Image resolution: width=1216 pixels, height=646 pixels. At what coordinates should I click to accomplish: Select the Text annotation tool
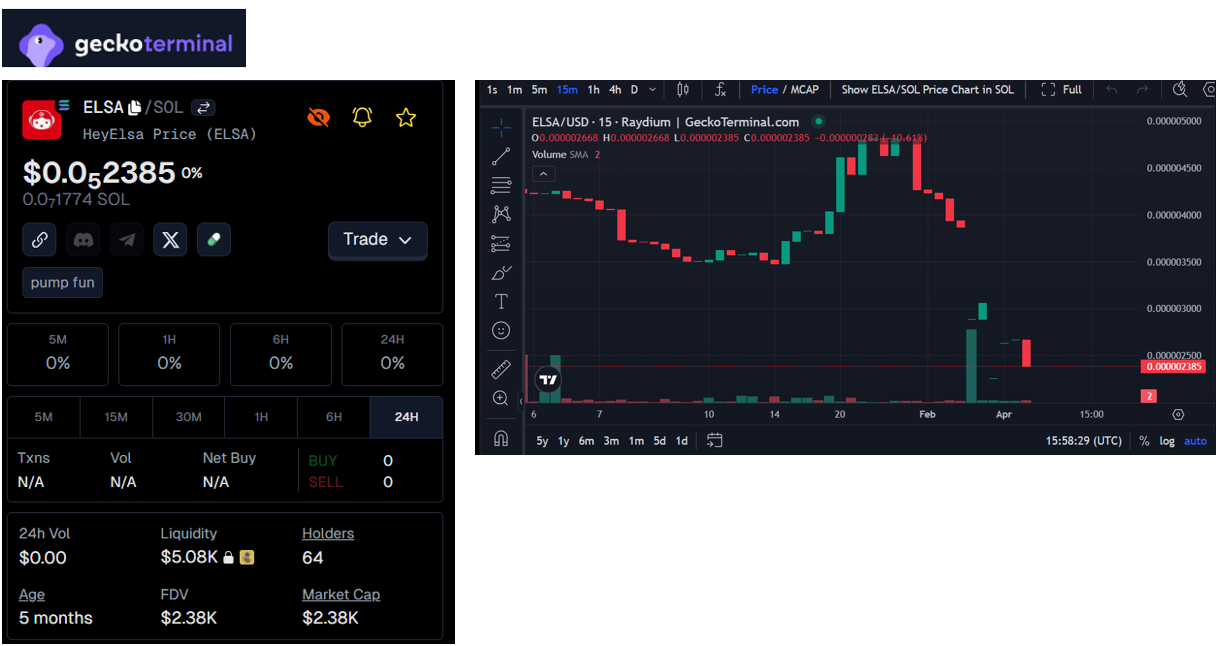pyautogui.click(x=501, y=301)
